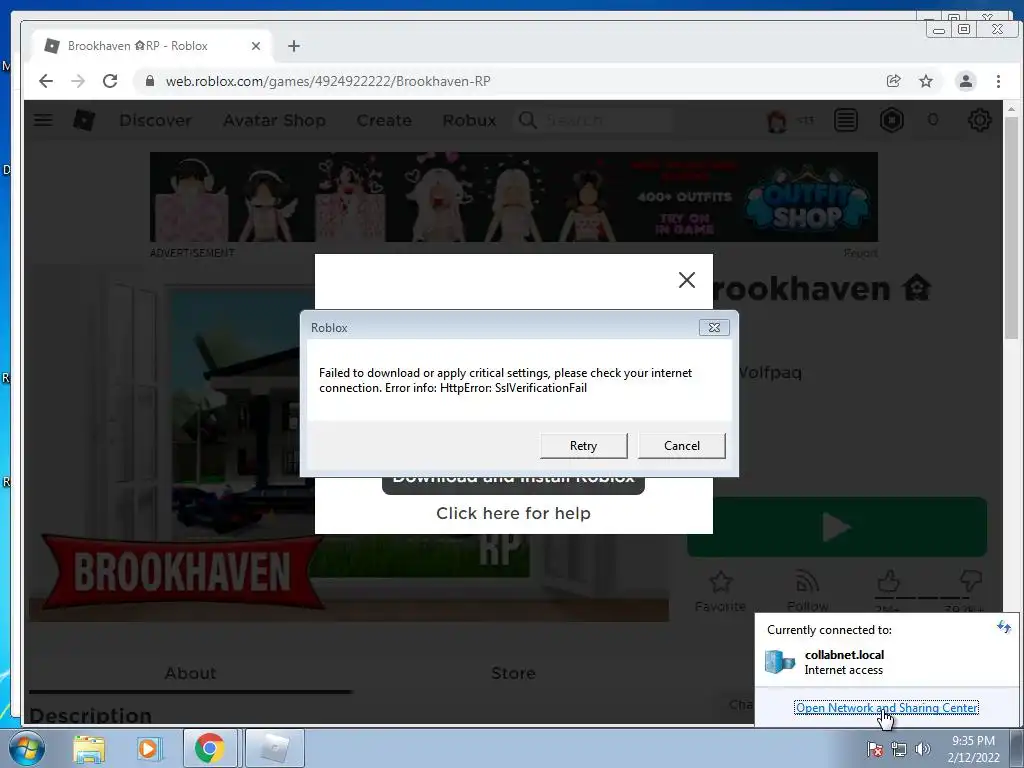Click the Roblox logo icon

pos(84,120)
